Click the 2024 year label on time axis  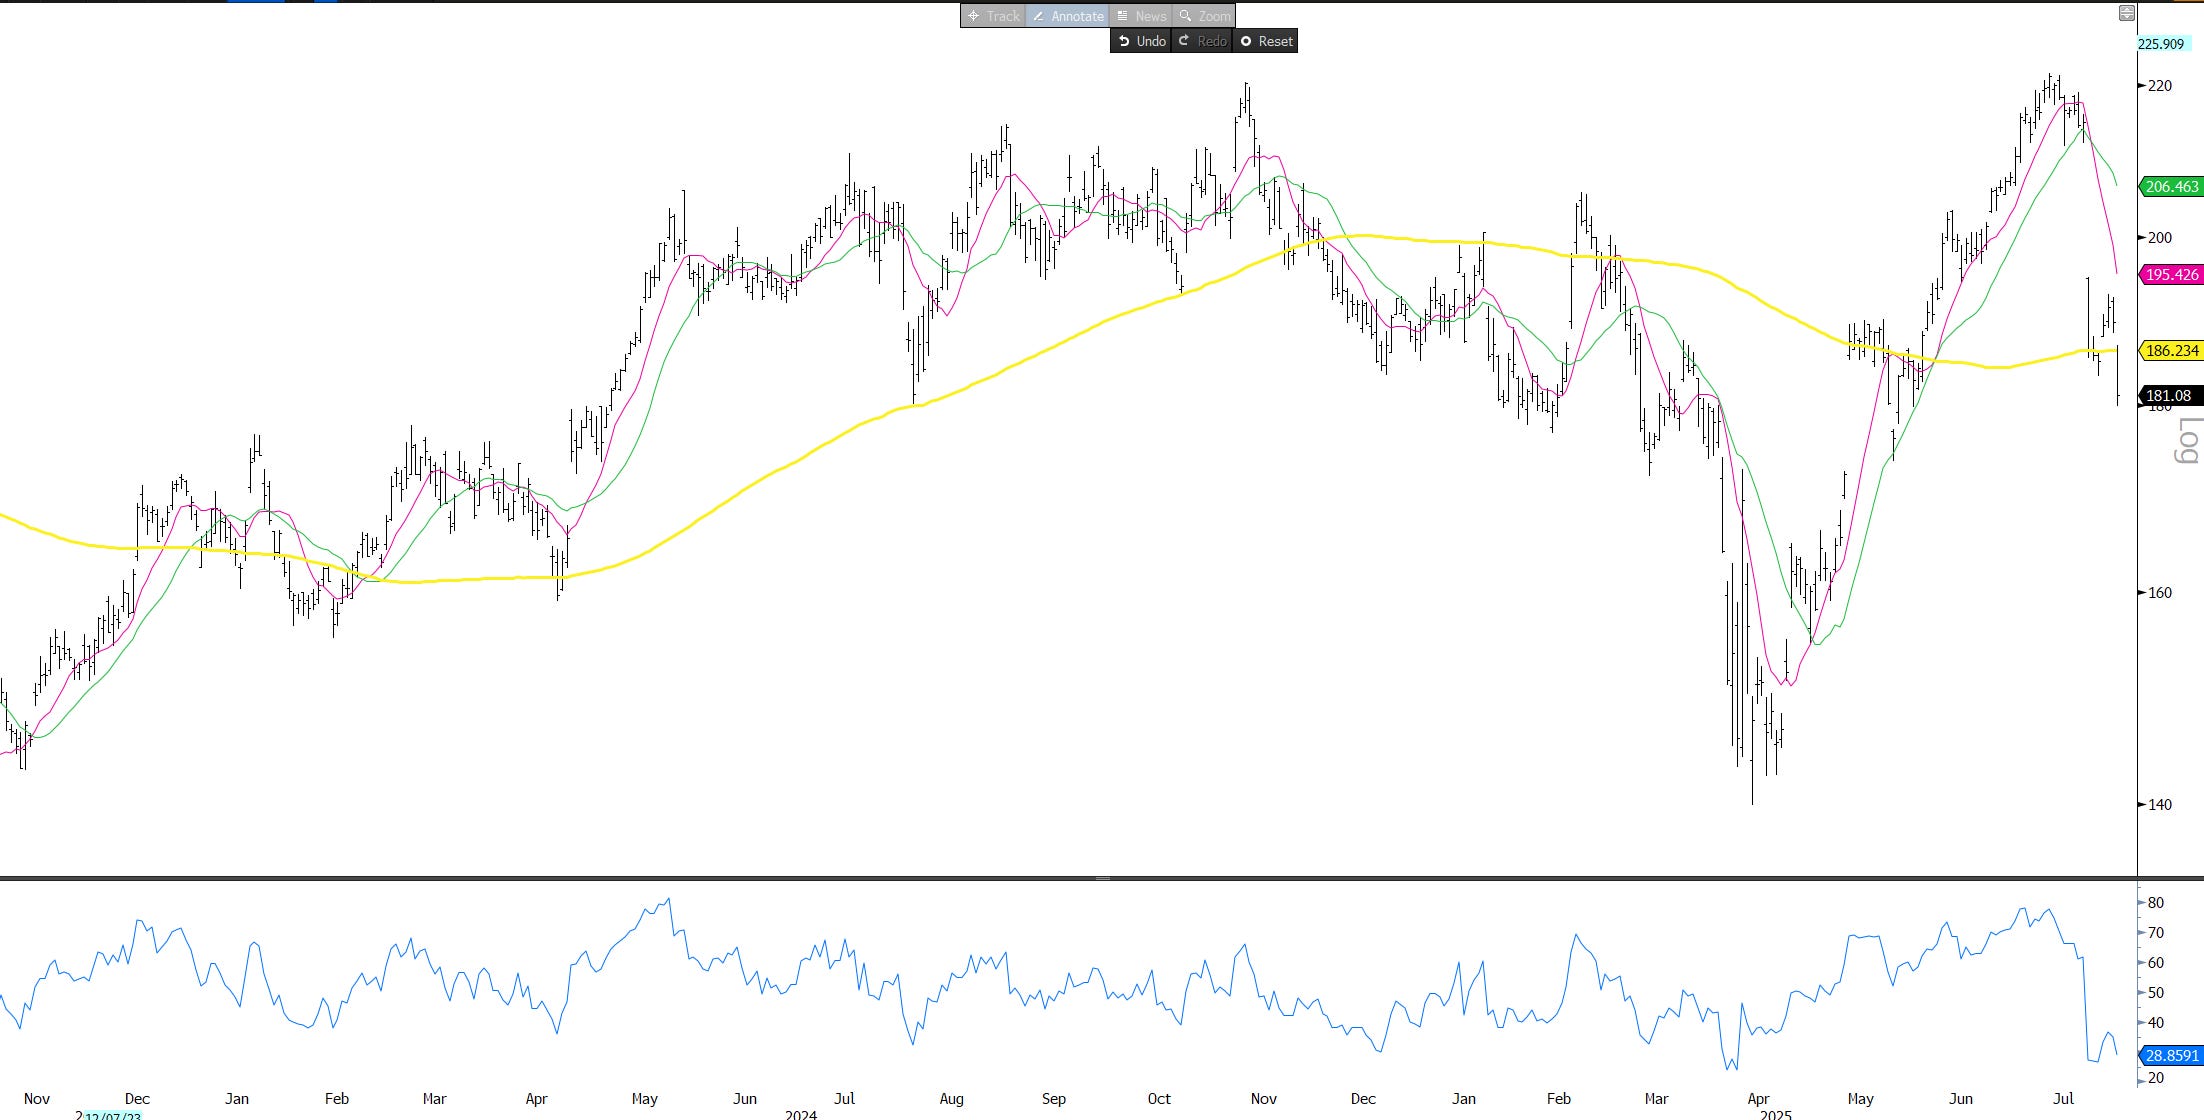coord(800,1114)
